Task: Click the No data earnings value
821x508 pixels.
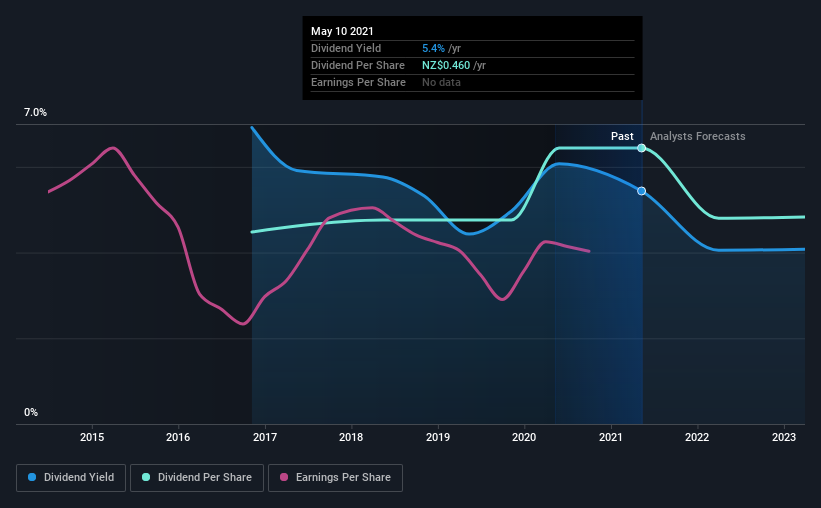Action: point(441,82)
